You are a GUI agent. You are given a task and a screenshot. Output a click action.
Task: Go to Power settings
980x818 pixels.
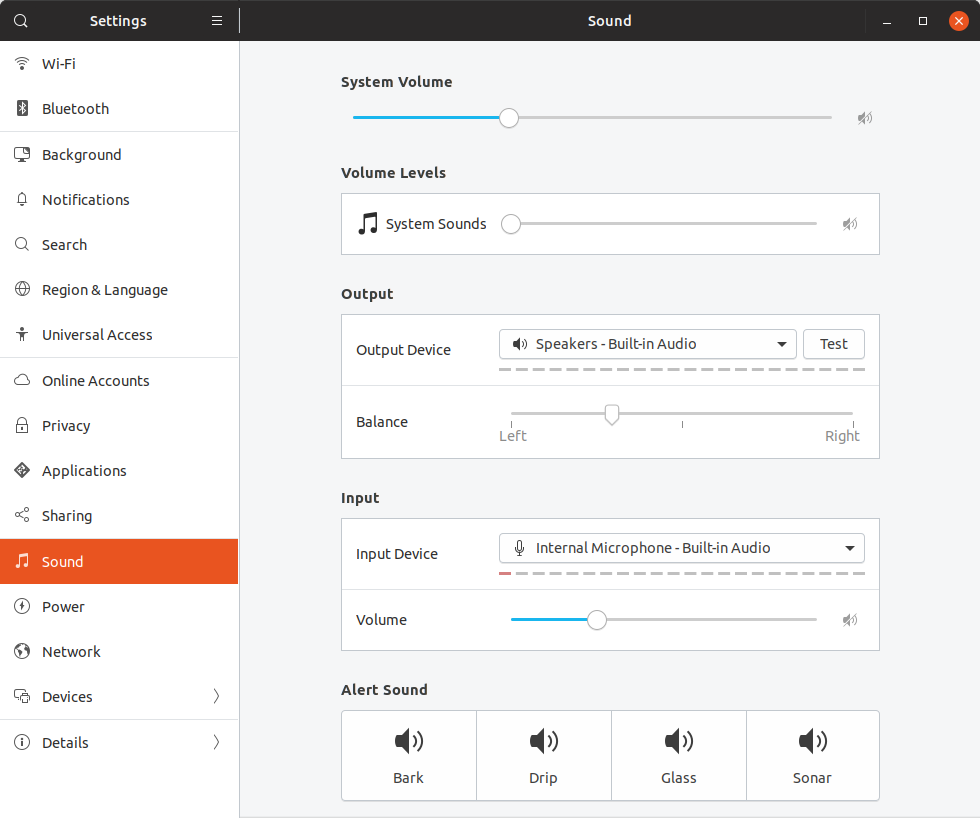click(119, 607)
